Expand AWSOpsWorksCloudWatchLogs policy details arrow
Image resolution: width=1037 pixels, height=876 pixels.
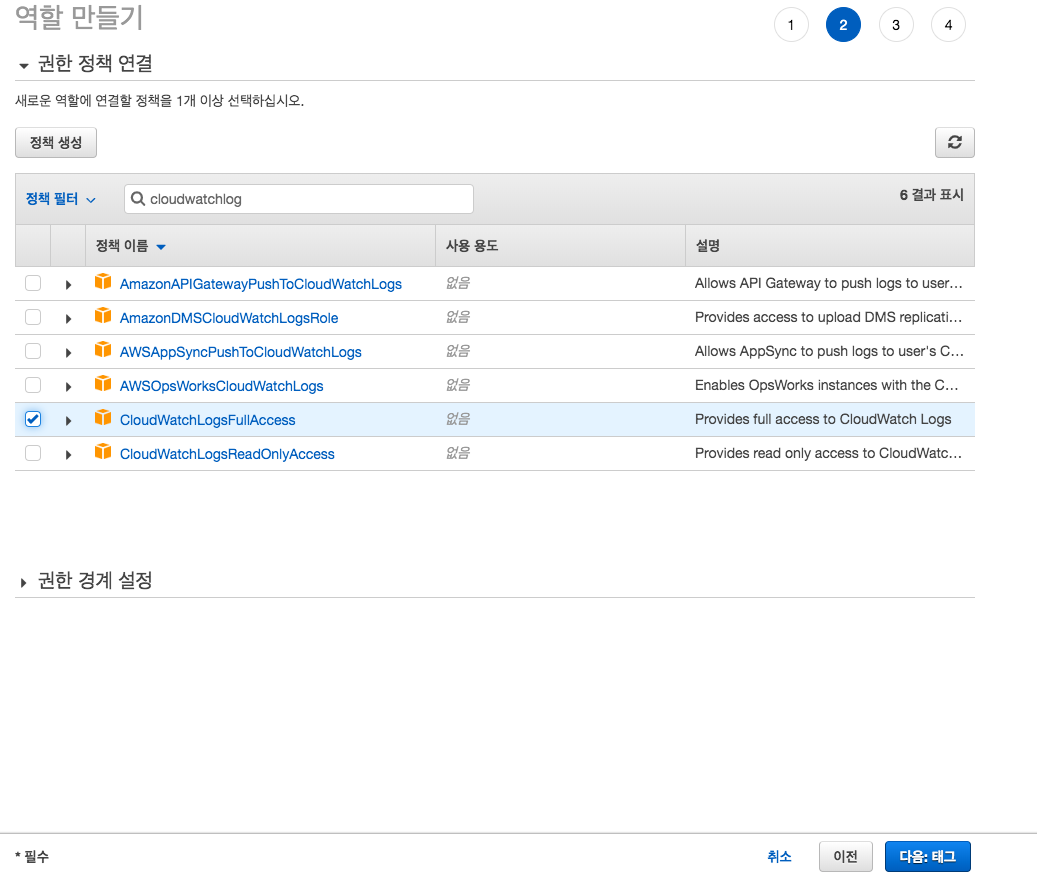pos(68,387)
